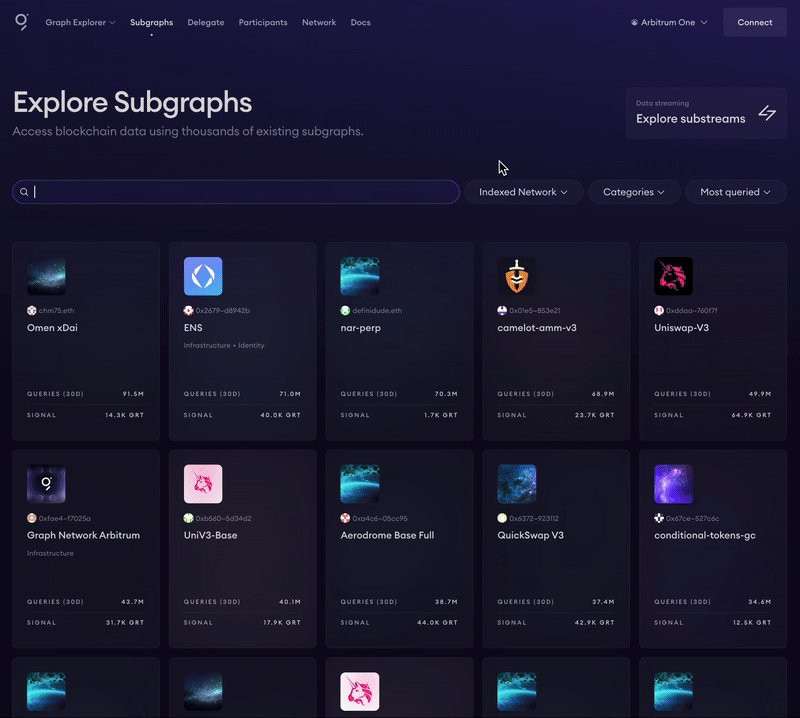Click the conditional-tokens-gc purple icon
Screen dimensions: 800x718
673,484
